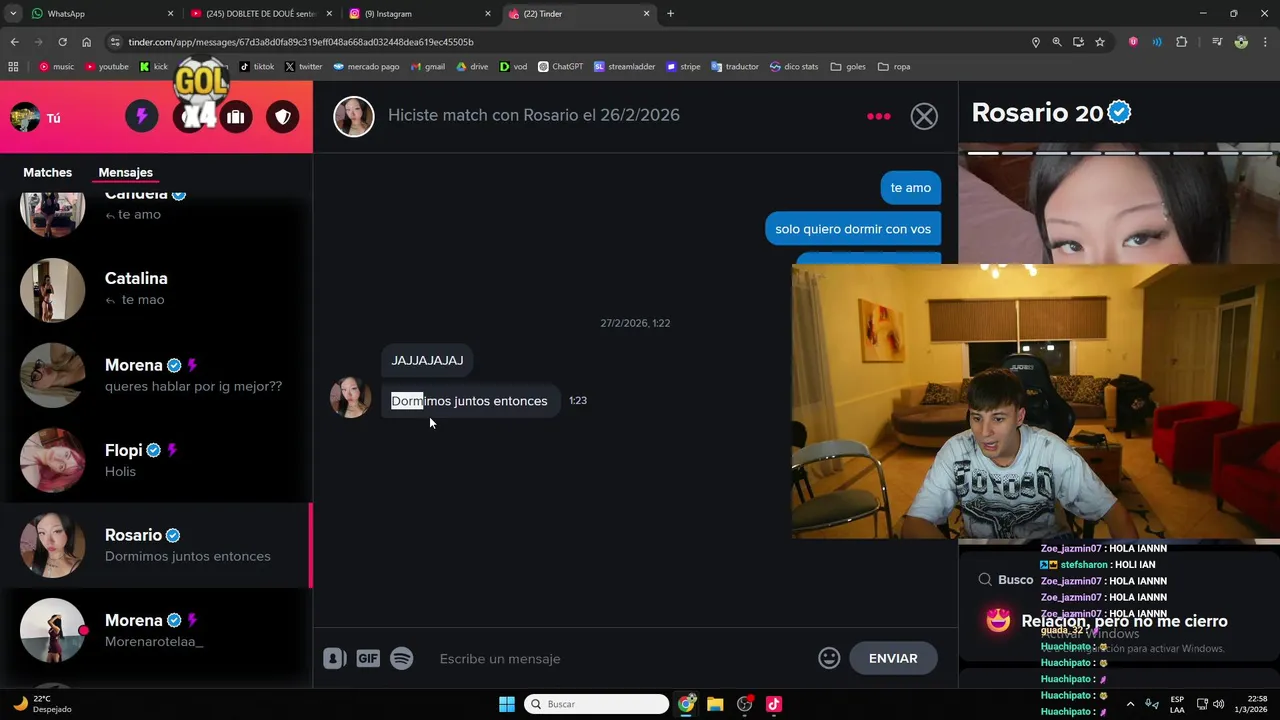Open the 'mercado pago' bookmark
Viewport: 1280px width, 720px height.
pyautogui.click(x=366, y=67)
